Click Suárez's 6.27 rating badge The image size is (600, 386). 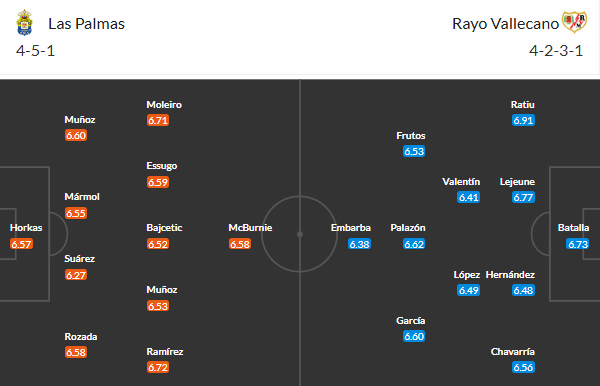[76, 275]
